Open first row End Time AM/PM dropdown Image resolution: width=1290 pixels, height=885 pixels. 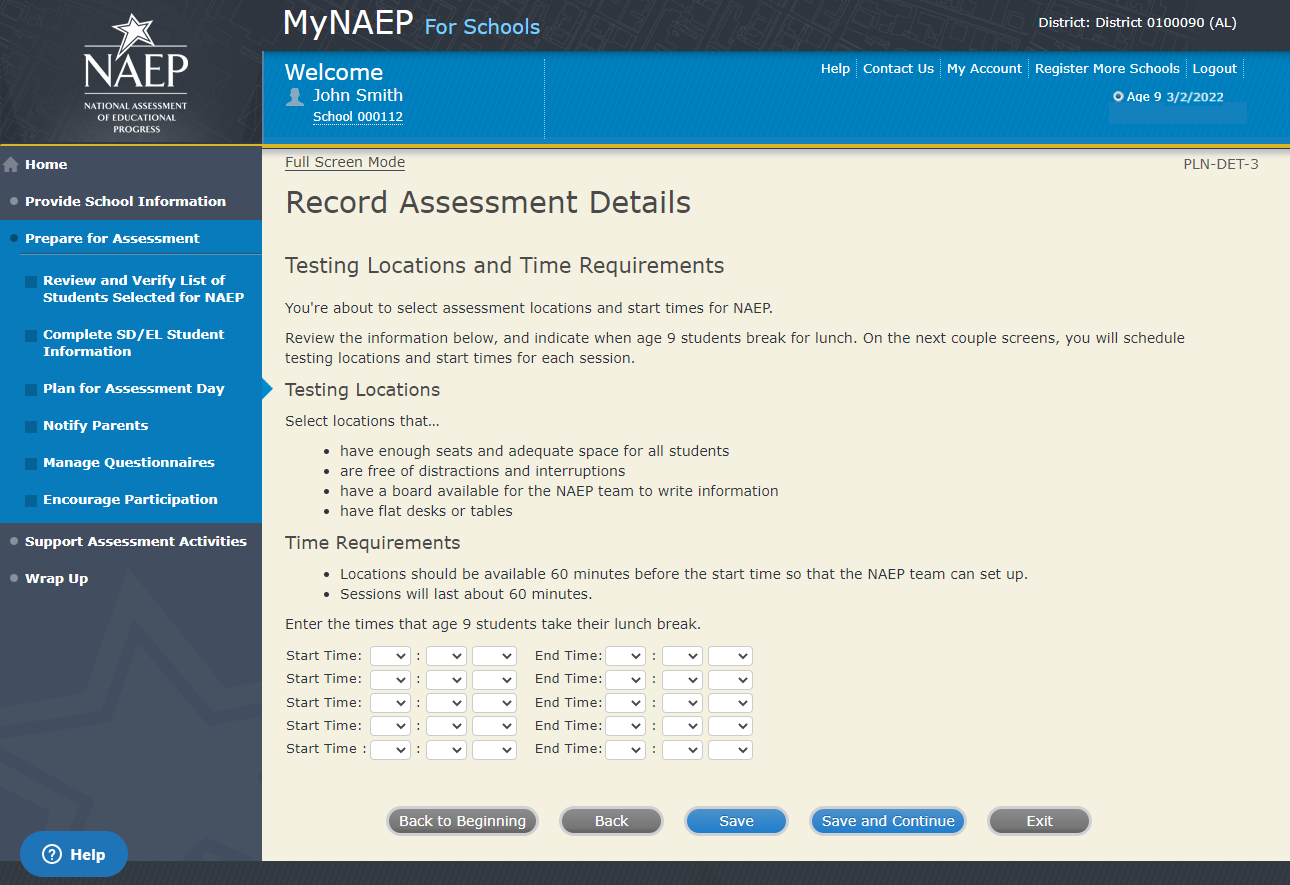[729, 656]
